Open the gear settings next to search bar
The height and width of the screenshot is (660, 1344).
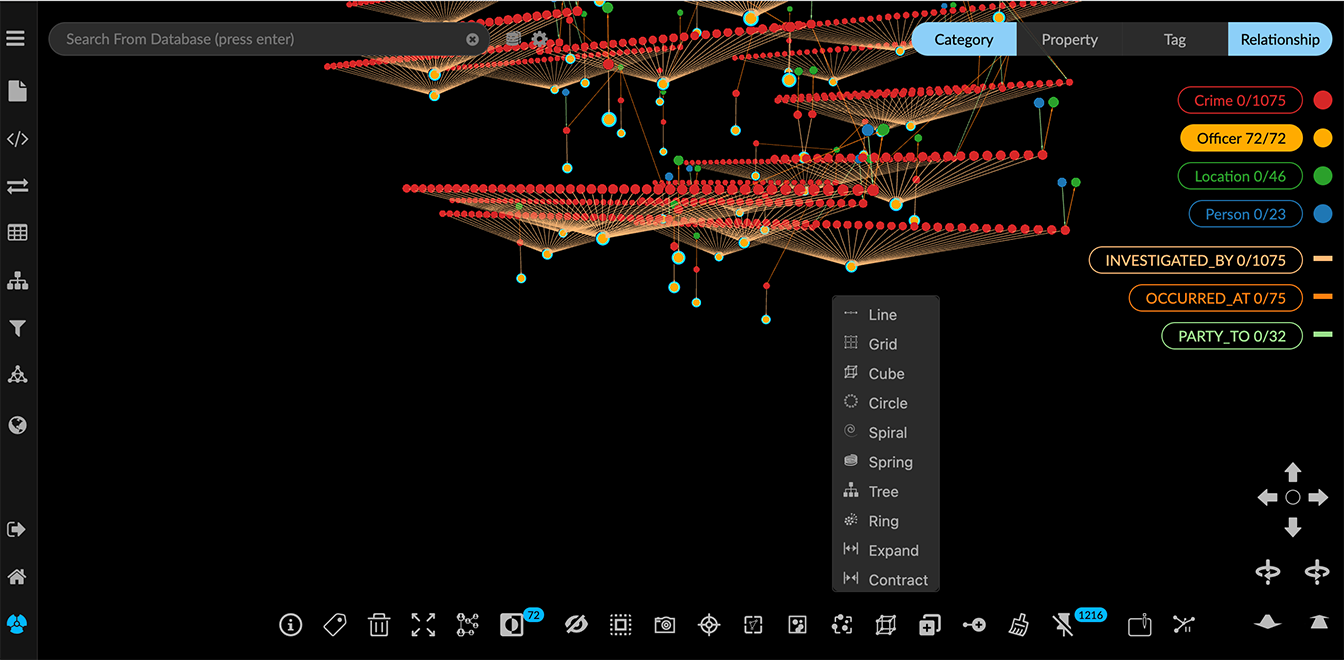tap(540, 40)
